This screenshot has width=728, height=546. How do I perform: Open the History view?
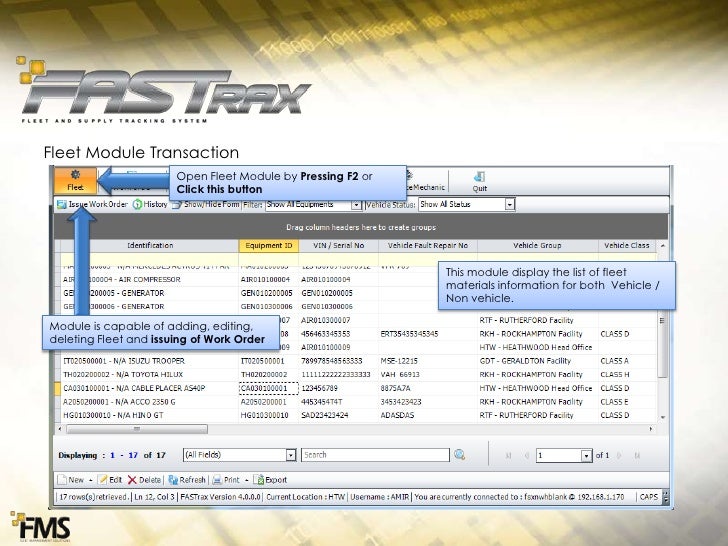point(150,204)
